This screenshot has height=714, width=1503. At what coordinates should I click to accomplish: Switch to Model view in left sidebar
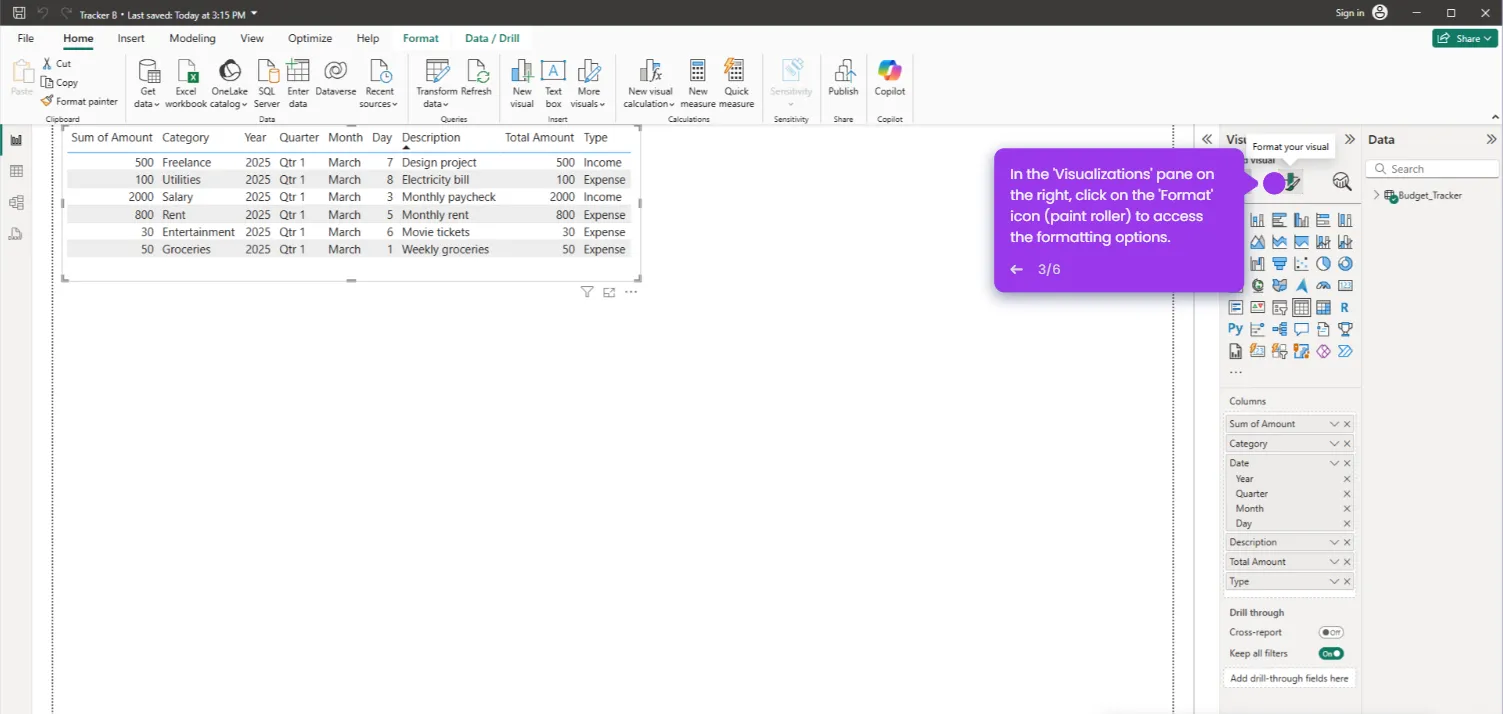(16, 203)
